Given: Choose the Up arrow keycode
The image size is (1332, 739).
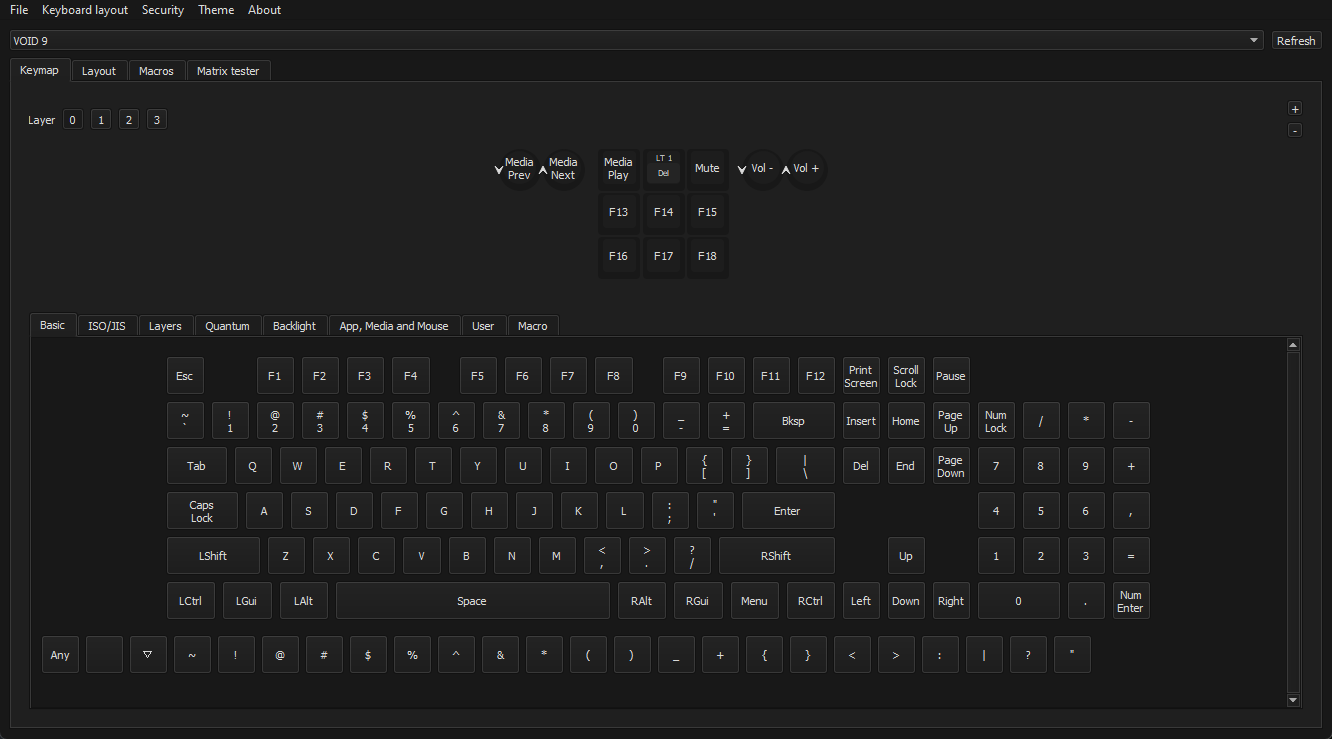Looking at the screenshot, I should pos(906,556).
